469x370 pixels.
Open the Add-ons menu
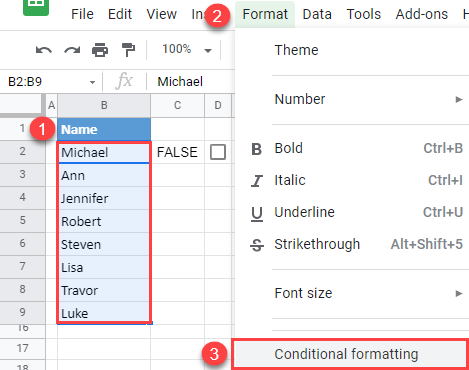tap(422, 14)
